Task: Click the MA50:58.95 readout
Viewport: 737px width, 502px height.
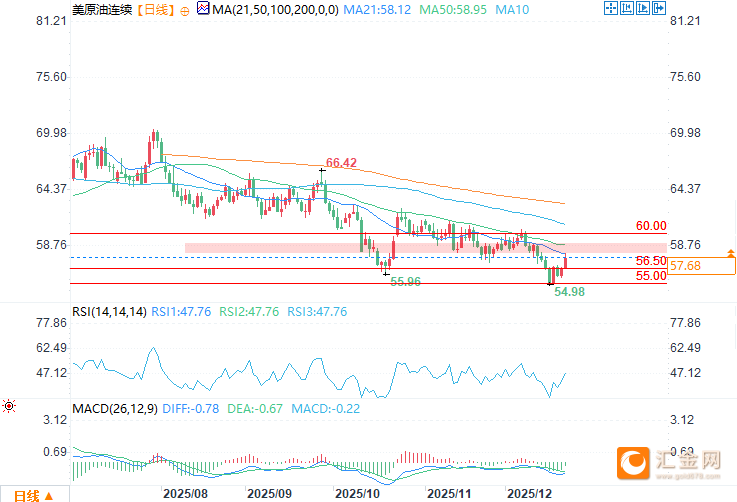Action: pos(453,10)
